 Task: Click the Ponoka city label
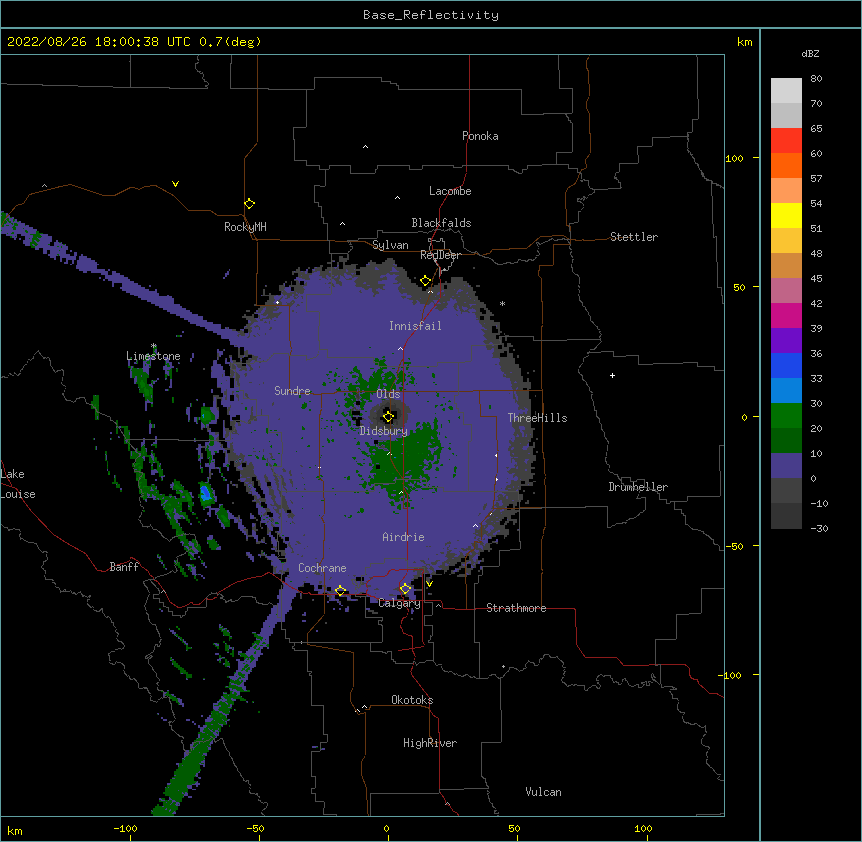[480, 136]
